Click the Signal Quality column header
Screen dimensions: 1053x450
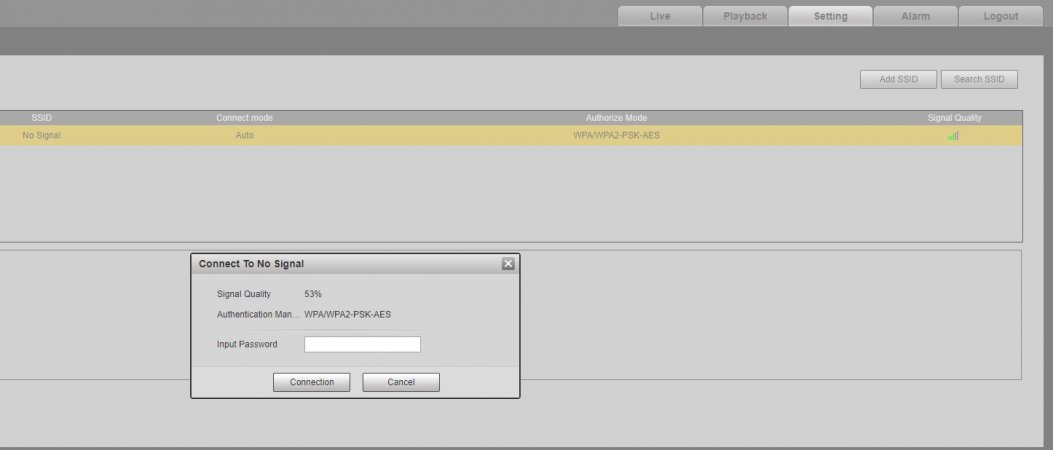click(954, 118)
